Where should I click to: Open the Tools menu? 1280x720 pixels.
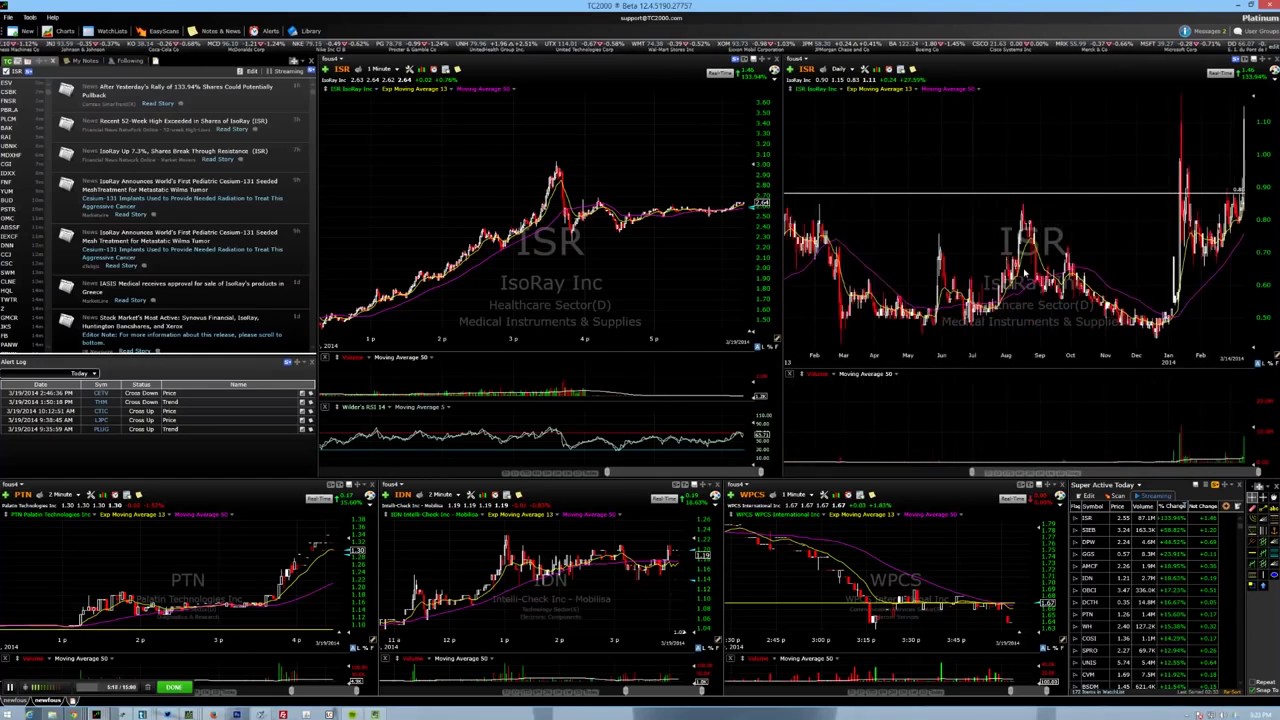(30, 17)
